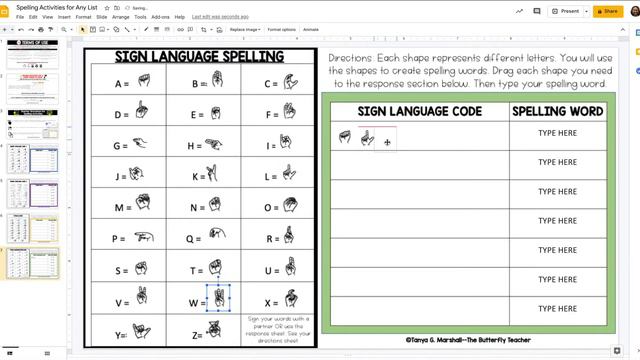Click the Add comment toolbar icon
The image size is (640, 360).
(190, 30)
